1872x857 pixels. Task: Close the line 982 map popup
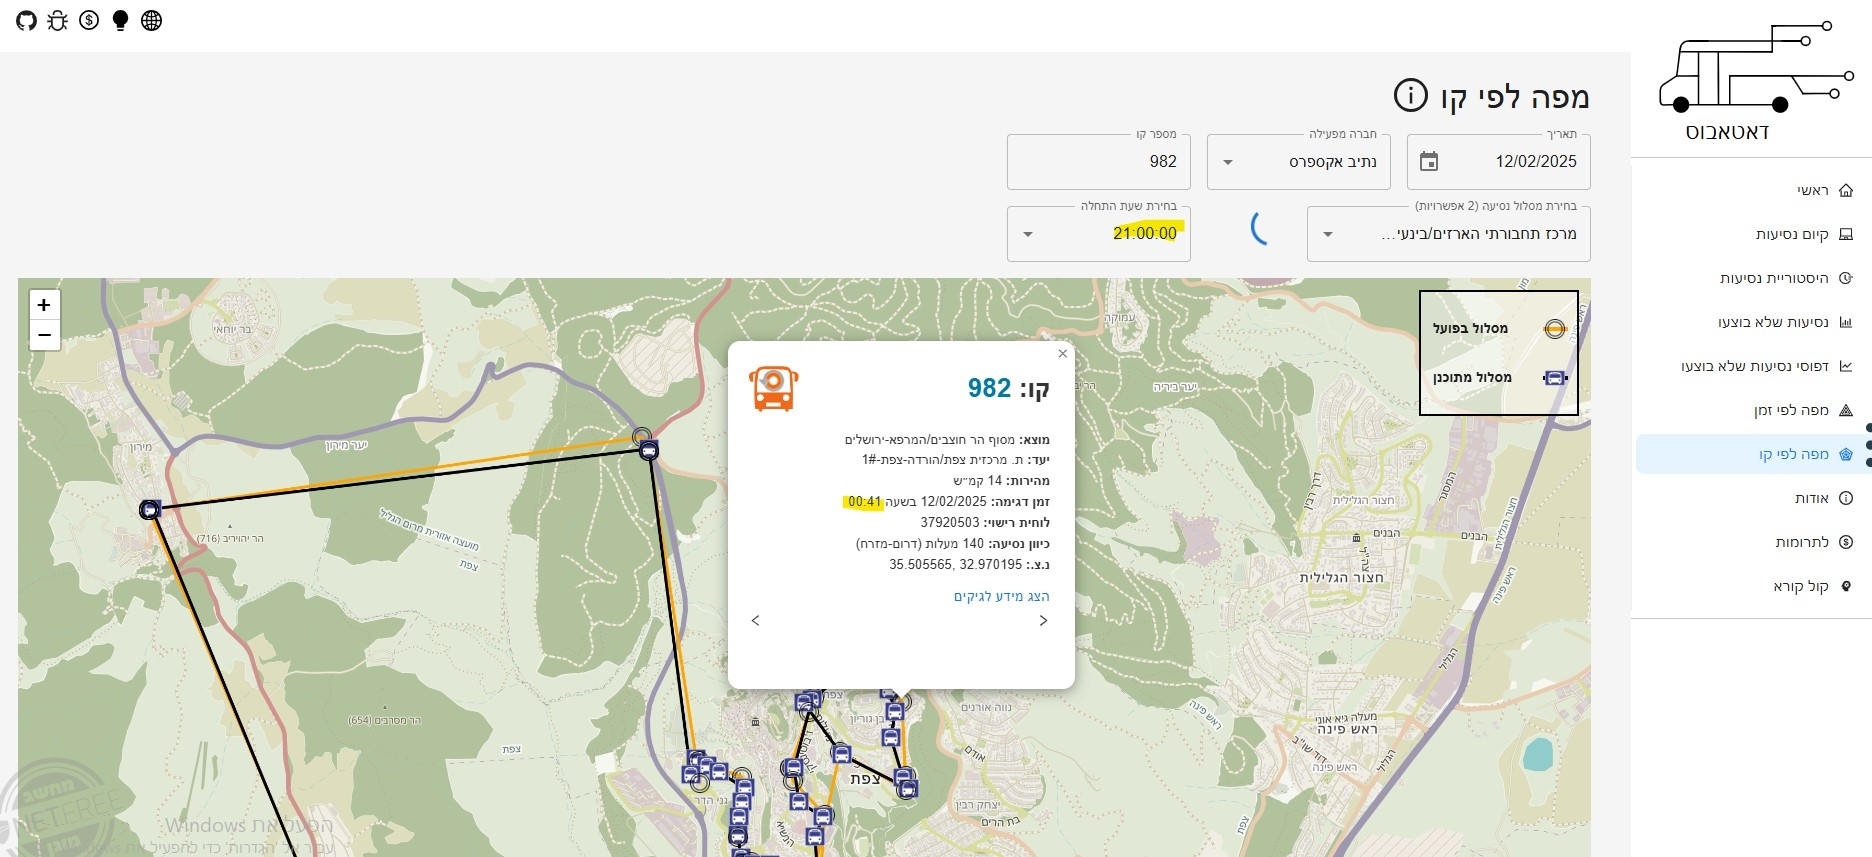1062,354
